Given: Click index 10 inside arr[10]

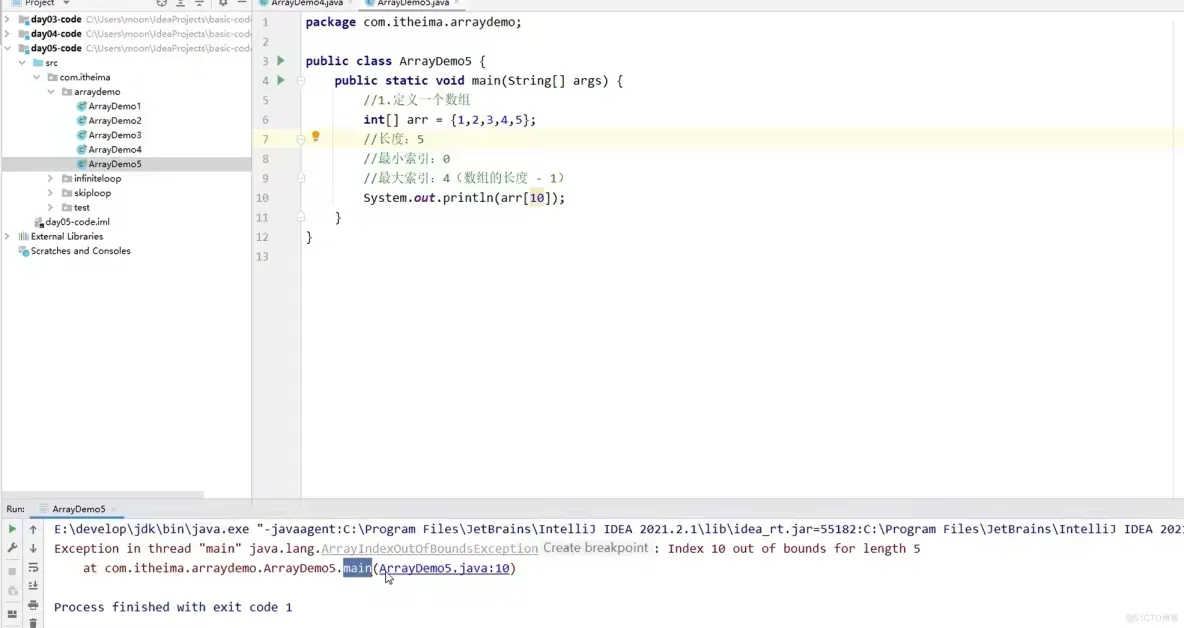Looking at the screenshot, I should [x=536, y=198].
